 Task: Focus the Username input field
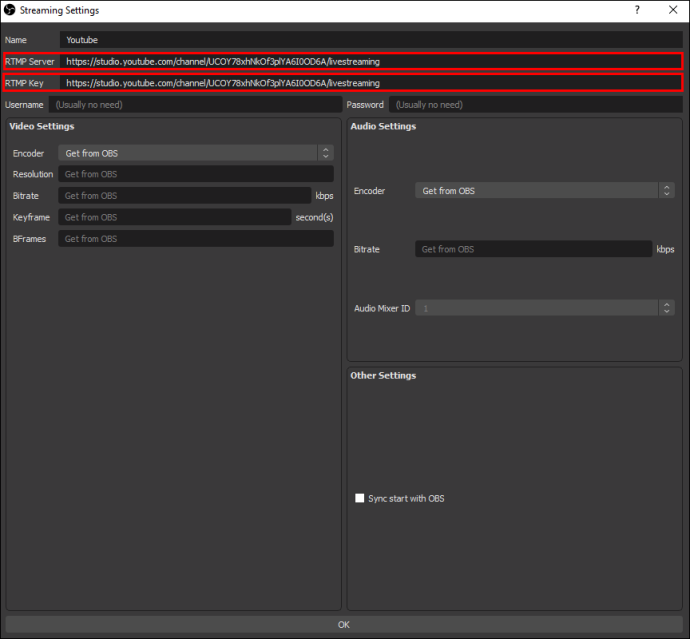click(x=195, y=105)
